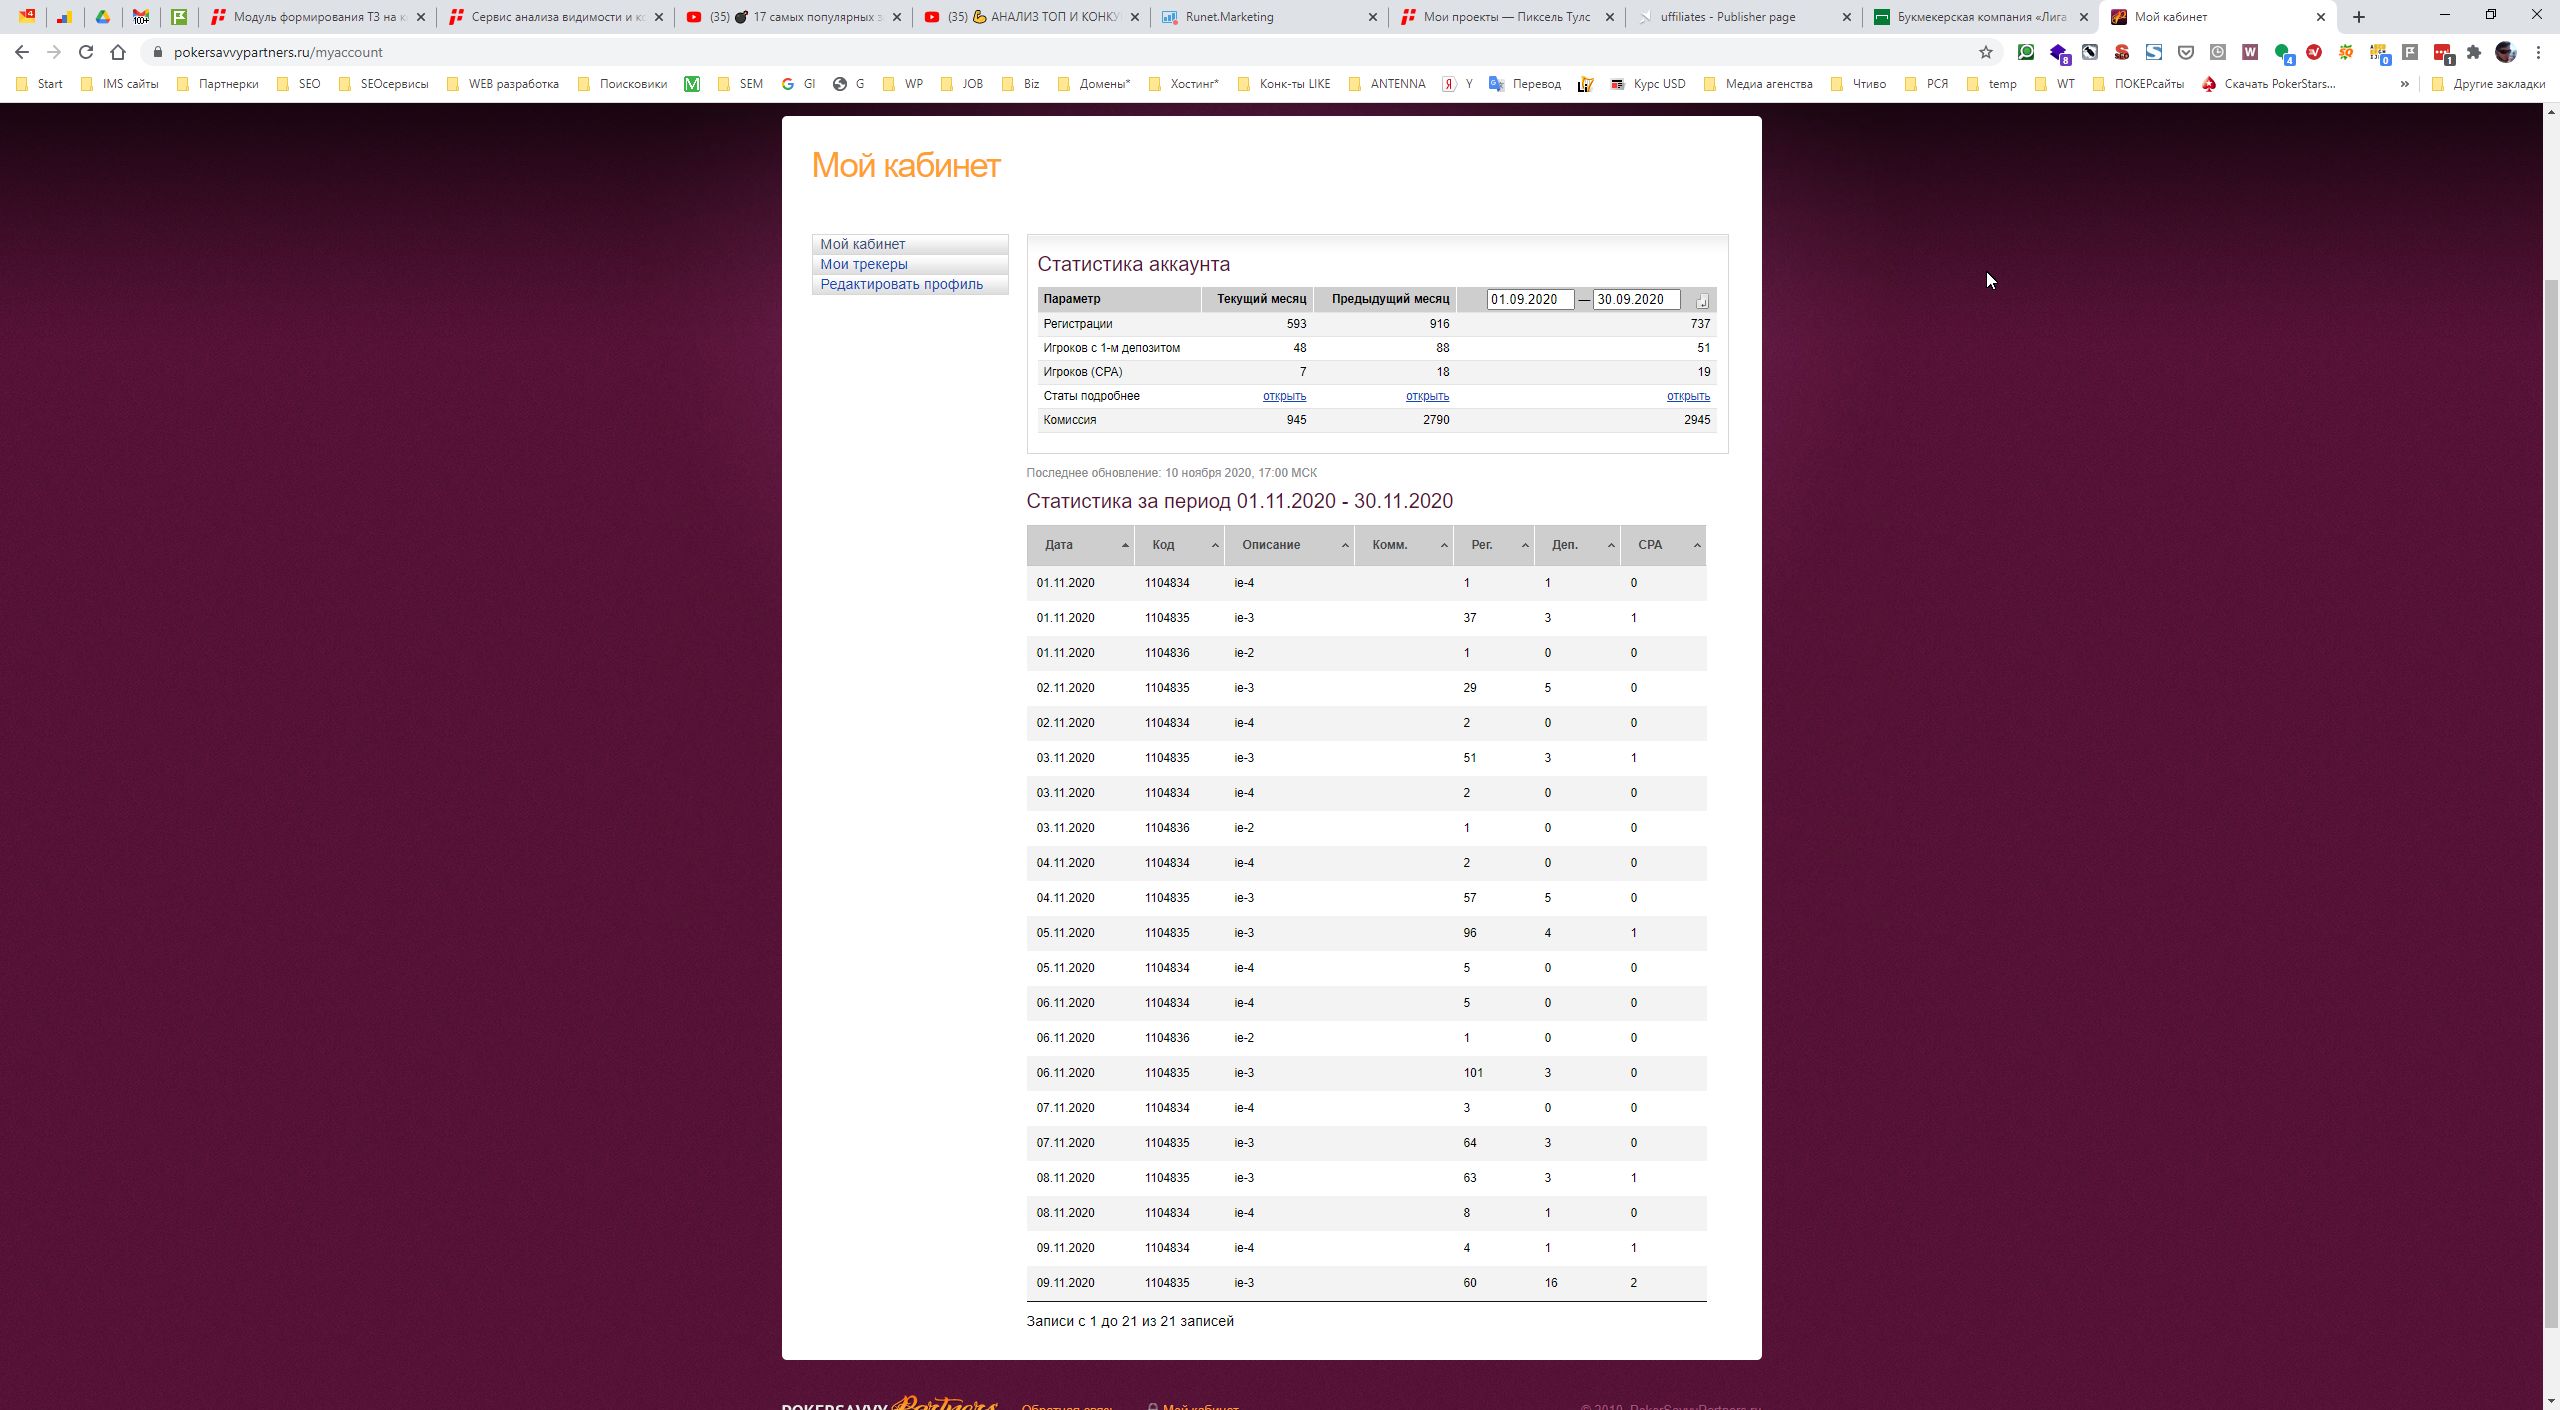View site info via the lock icon
Screen dimensions: 2560x1410
[x=157, y=52]
